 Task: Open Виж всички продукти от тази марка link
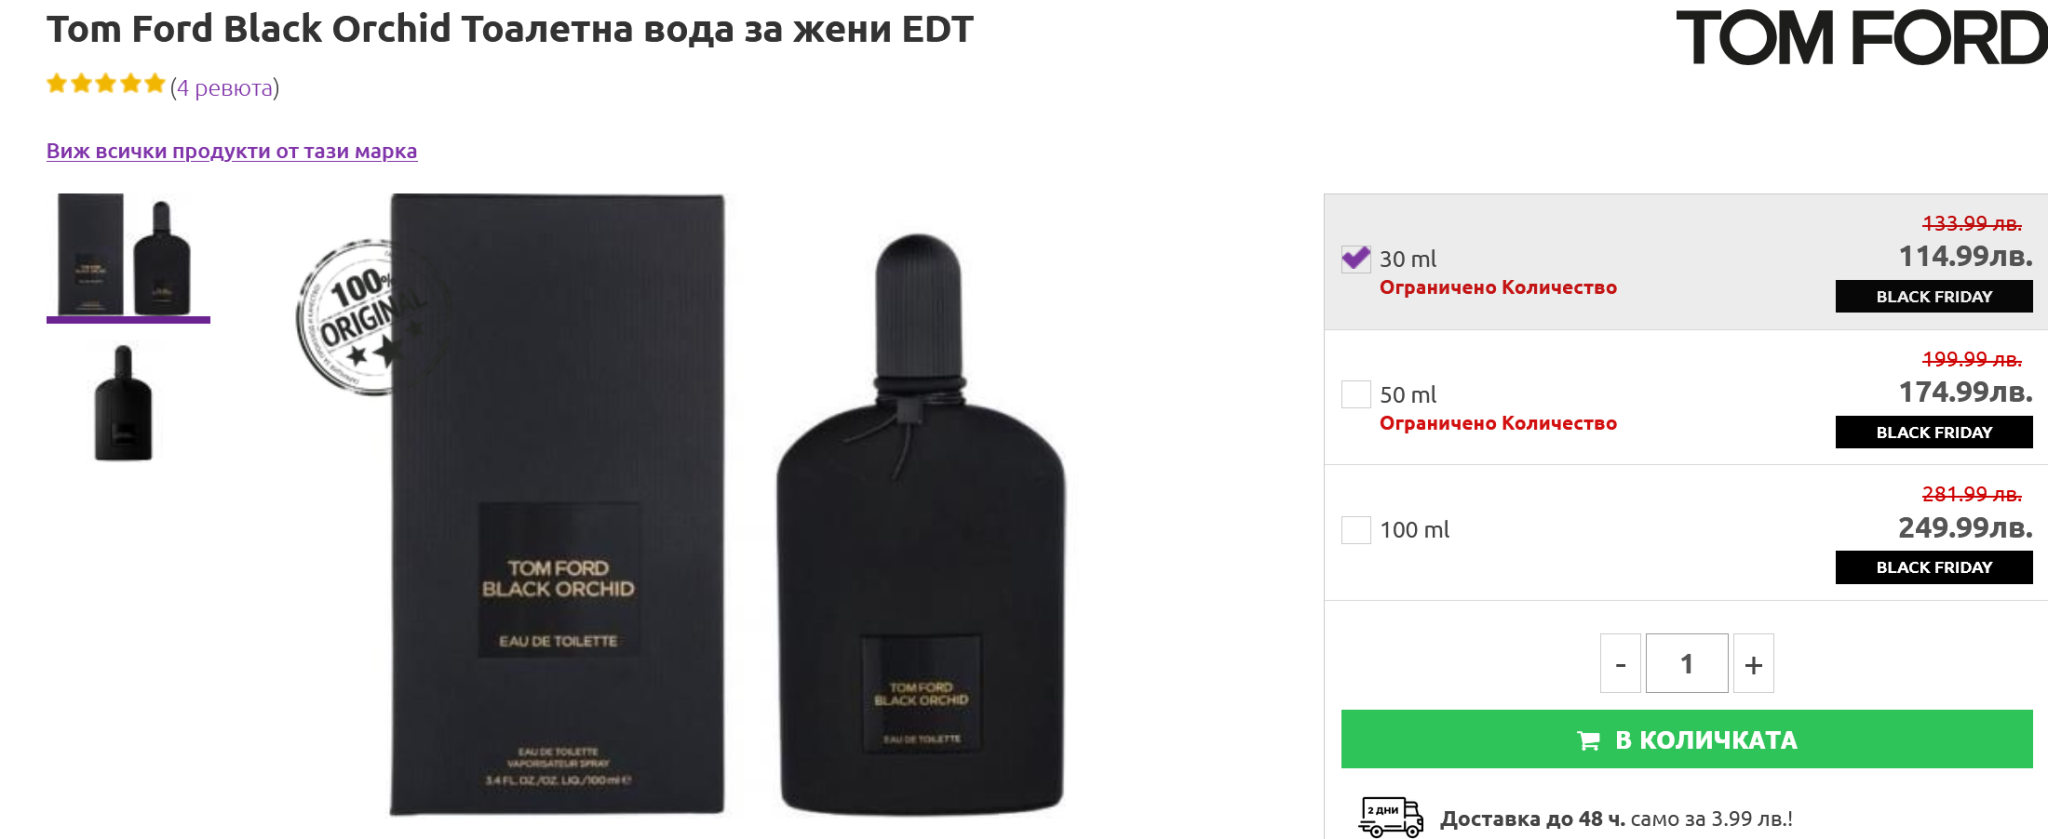tap(231, 151)
